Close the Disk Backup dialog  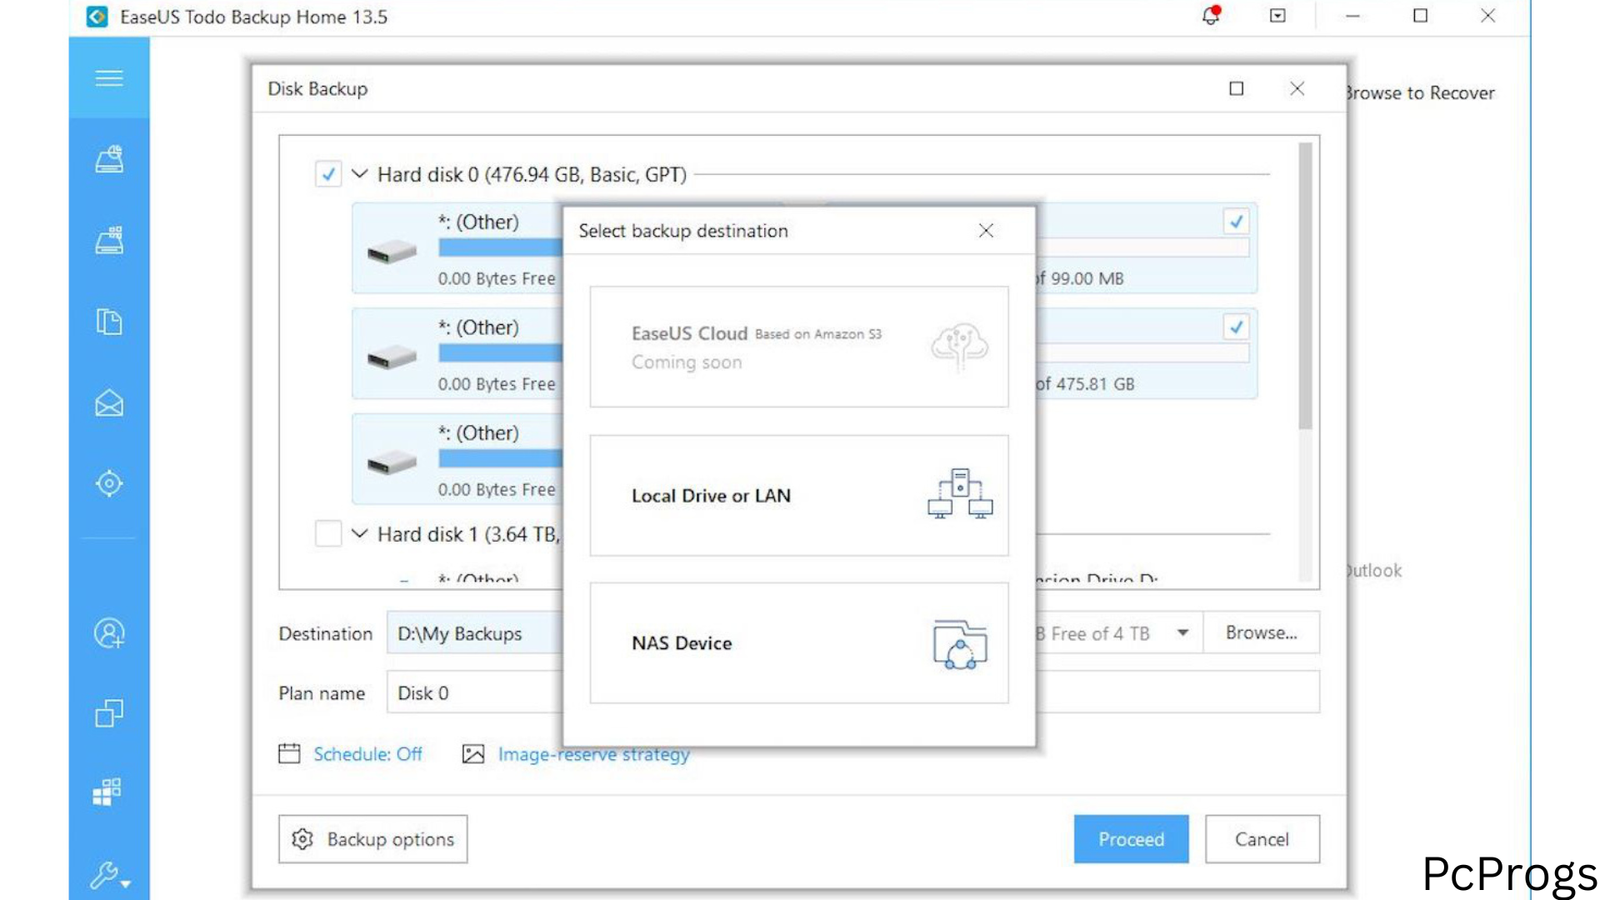[1297, 89]
